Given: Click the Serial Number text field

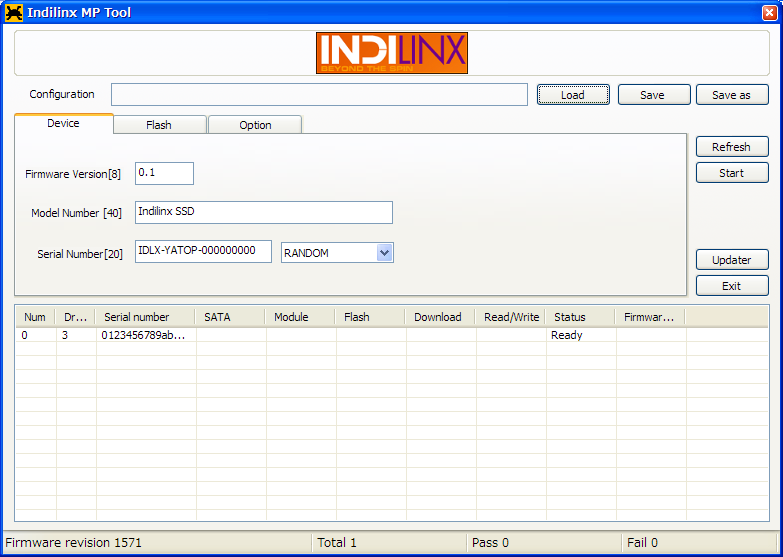Looking at the screenshot, I should coord(203,251).
